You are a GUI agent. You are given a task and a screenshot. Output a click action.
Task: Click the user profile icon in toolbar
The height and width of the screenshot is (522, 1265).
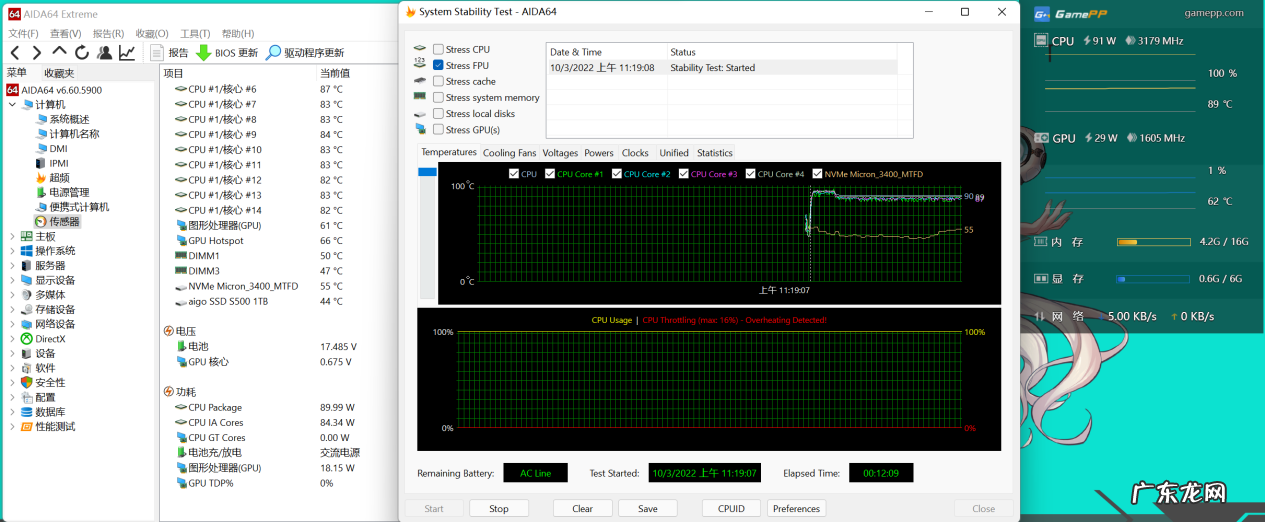[104, 53]
